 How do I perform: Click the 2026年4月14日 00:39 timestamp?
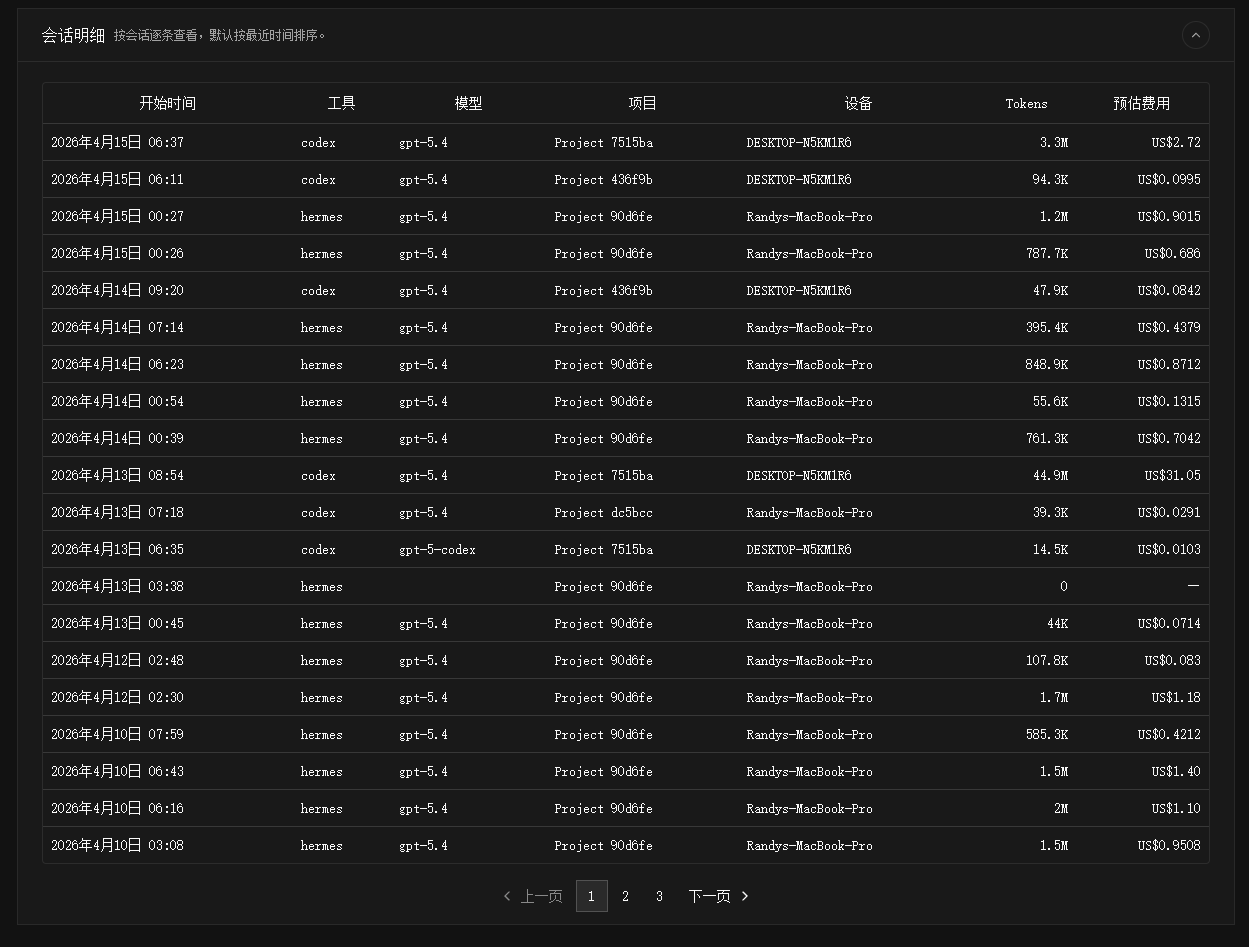117,438
